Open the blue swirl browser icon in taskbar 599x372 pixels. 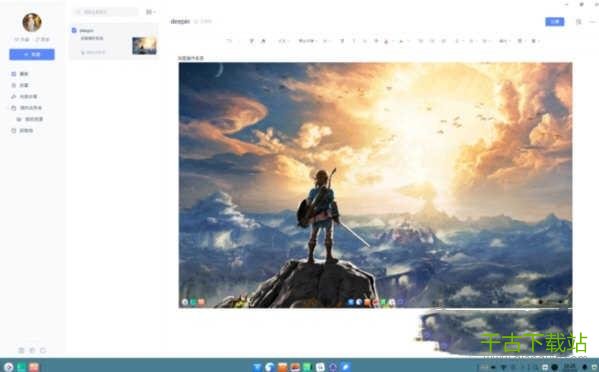[x=270, y=367]
